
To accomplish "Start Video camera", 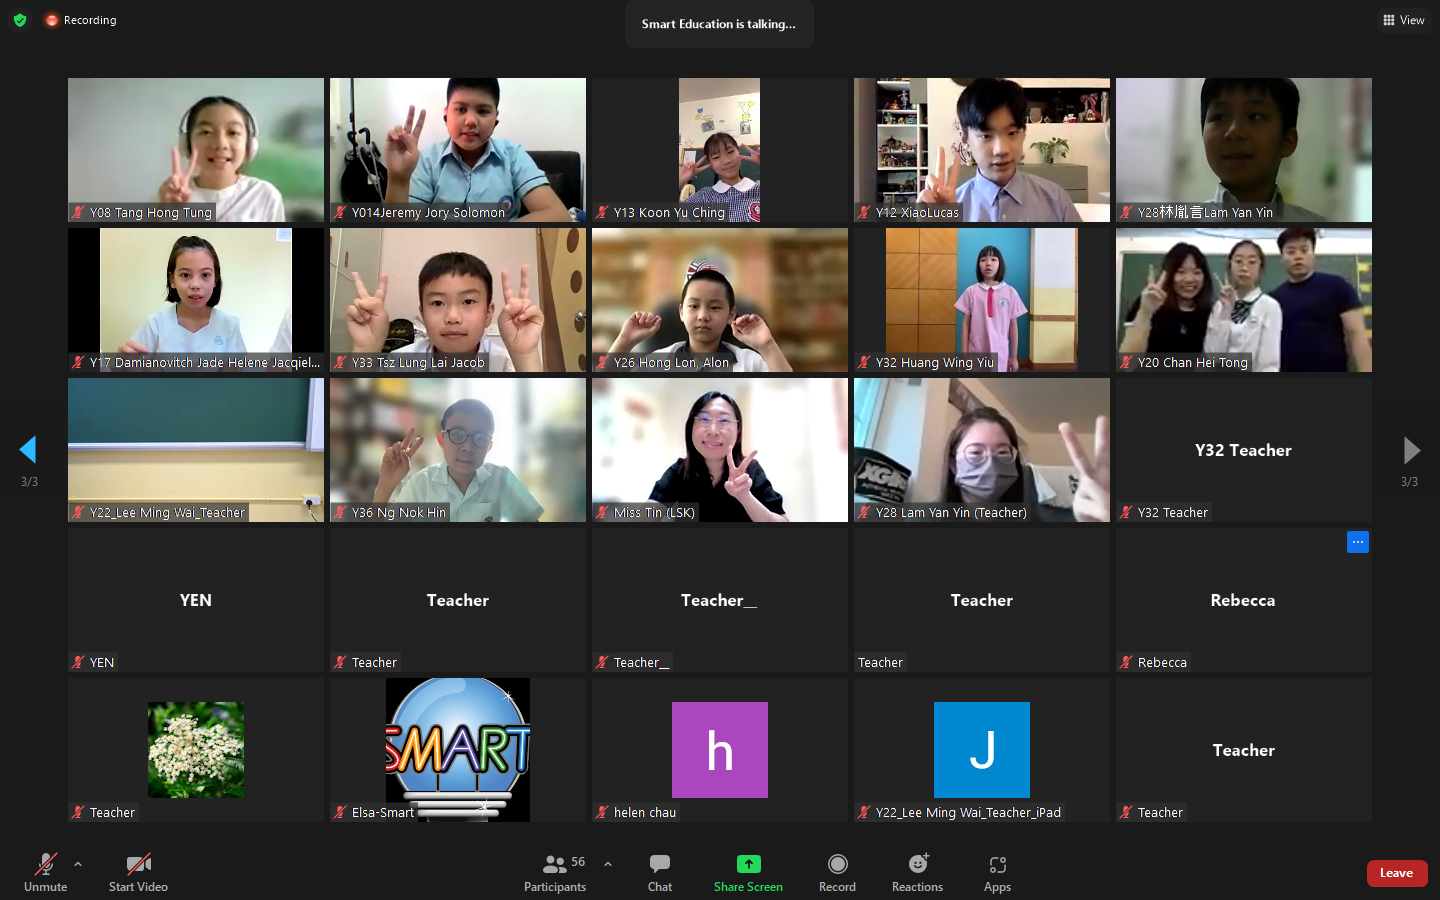I will [138, 872].
